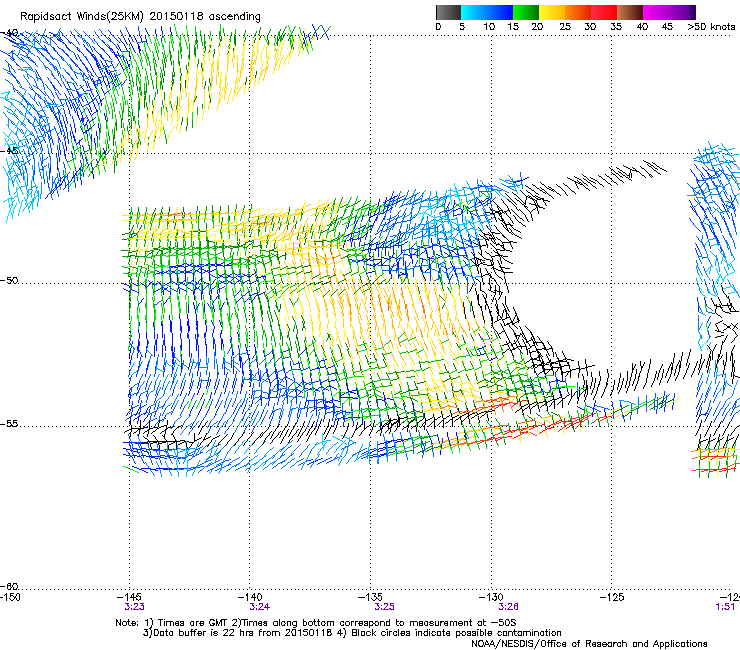Click the '-145' longitude axis label
740x650 pixels.
point(129,597)
